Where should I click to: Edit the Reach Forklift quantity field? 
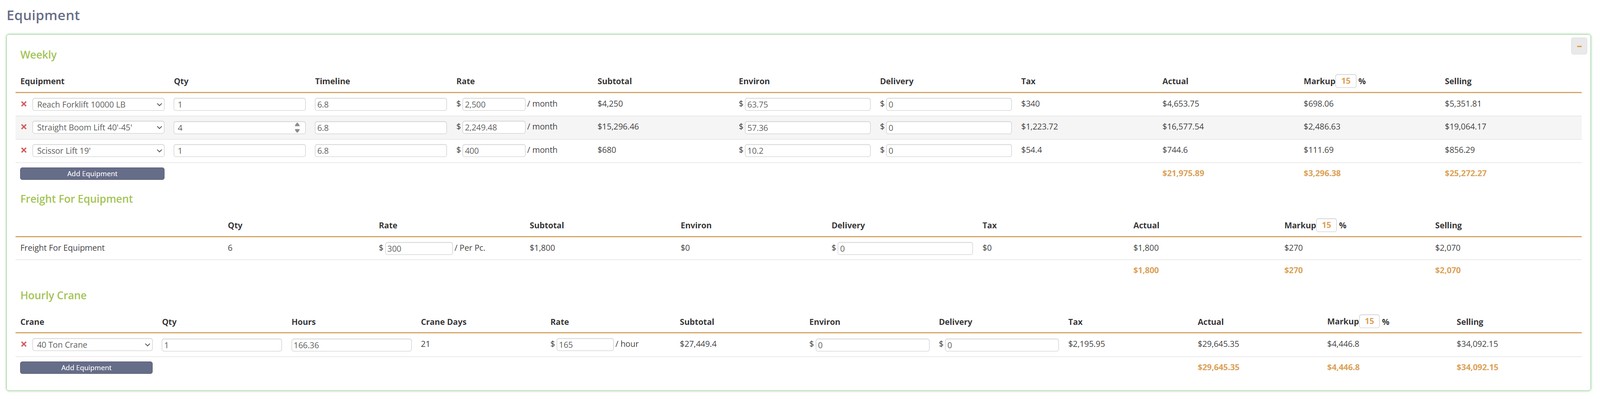pos(239,104)
